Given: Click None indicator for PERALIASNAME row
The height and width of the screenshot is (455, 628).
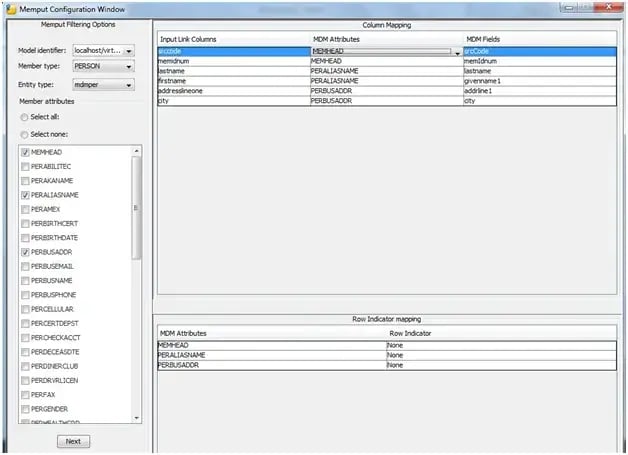Looking at the screenshot, I should click(x=501, y=355).
